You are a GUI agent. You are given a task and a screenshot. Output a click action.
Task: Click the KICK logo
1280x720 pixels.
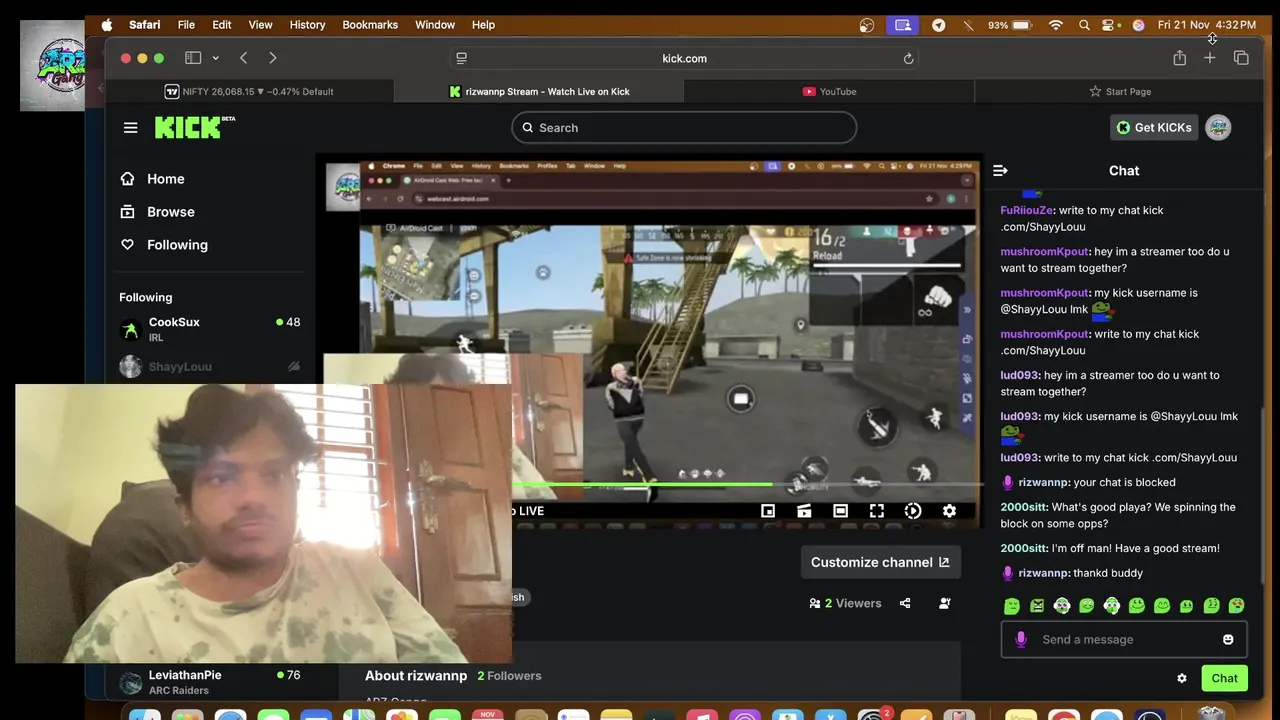tap(195, 127)
